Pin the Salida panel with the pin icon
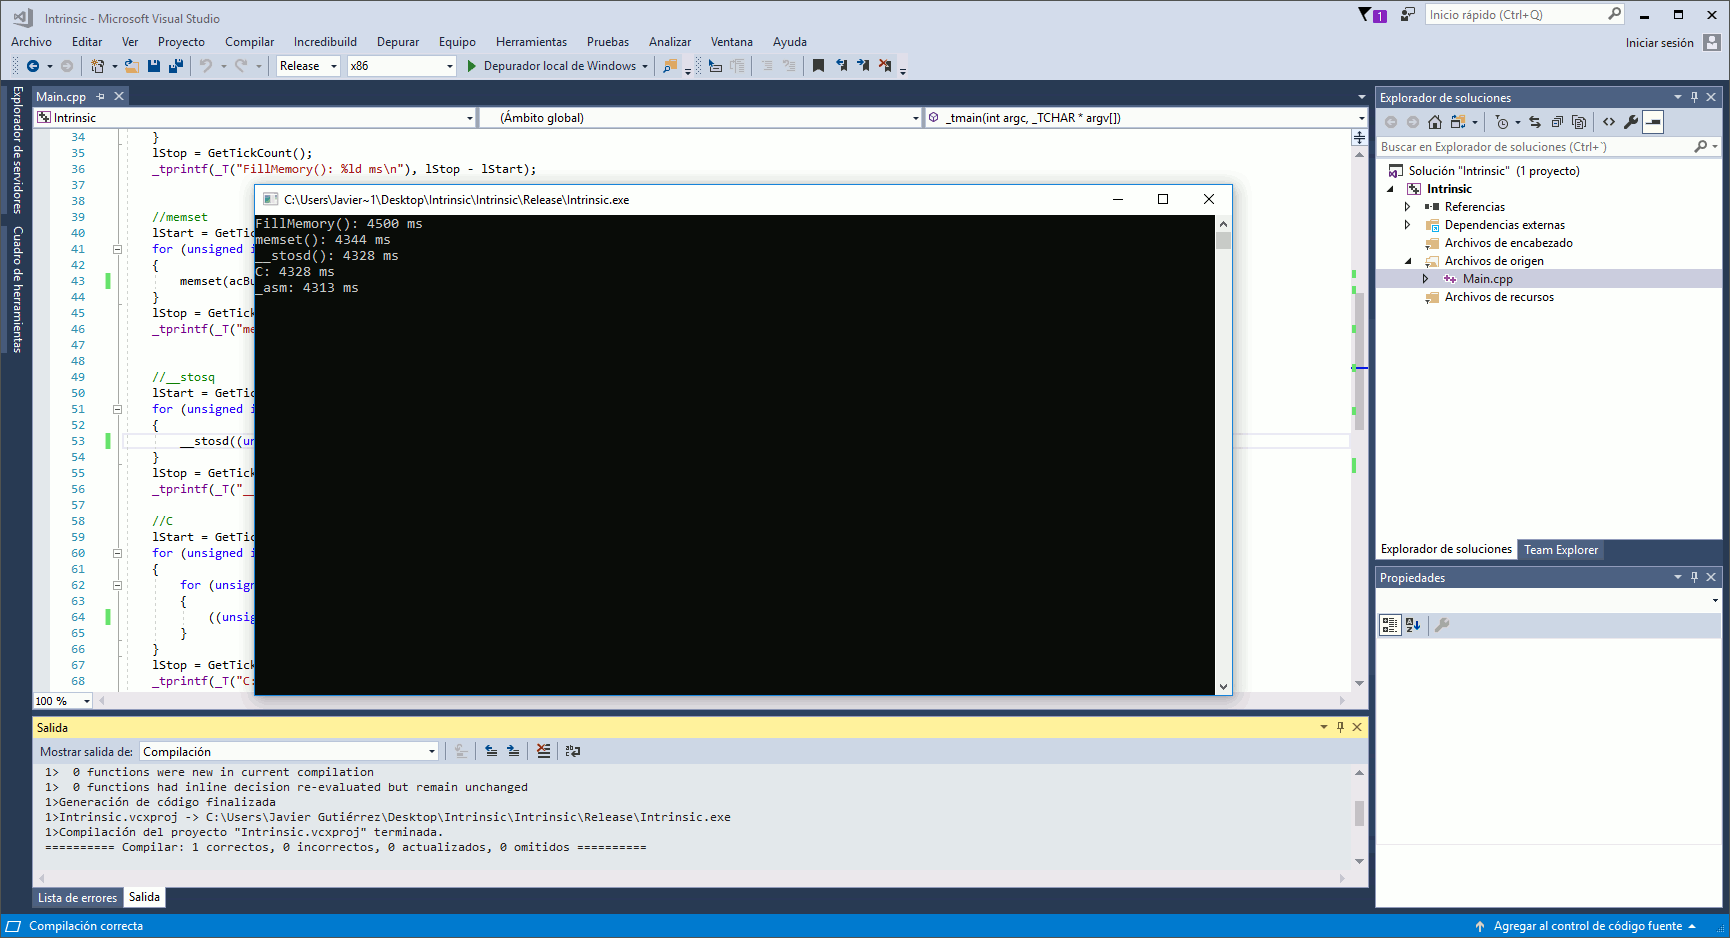This screenshot has height=938, width=1730. coord(1340,727)
